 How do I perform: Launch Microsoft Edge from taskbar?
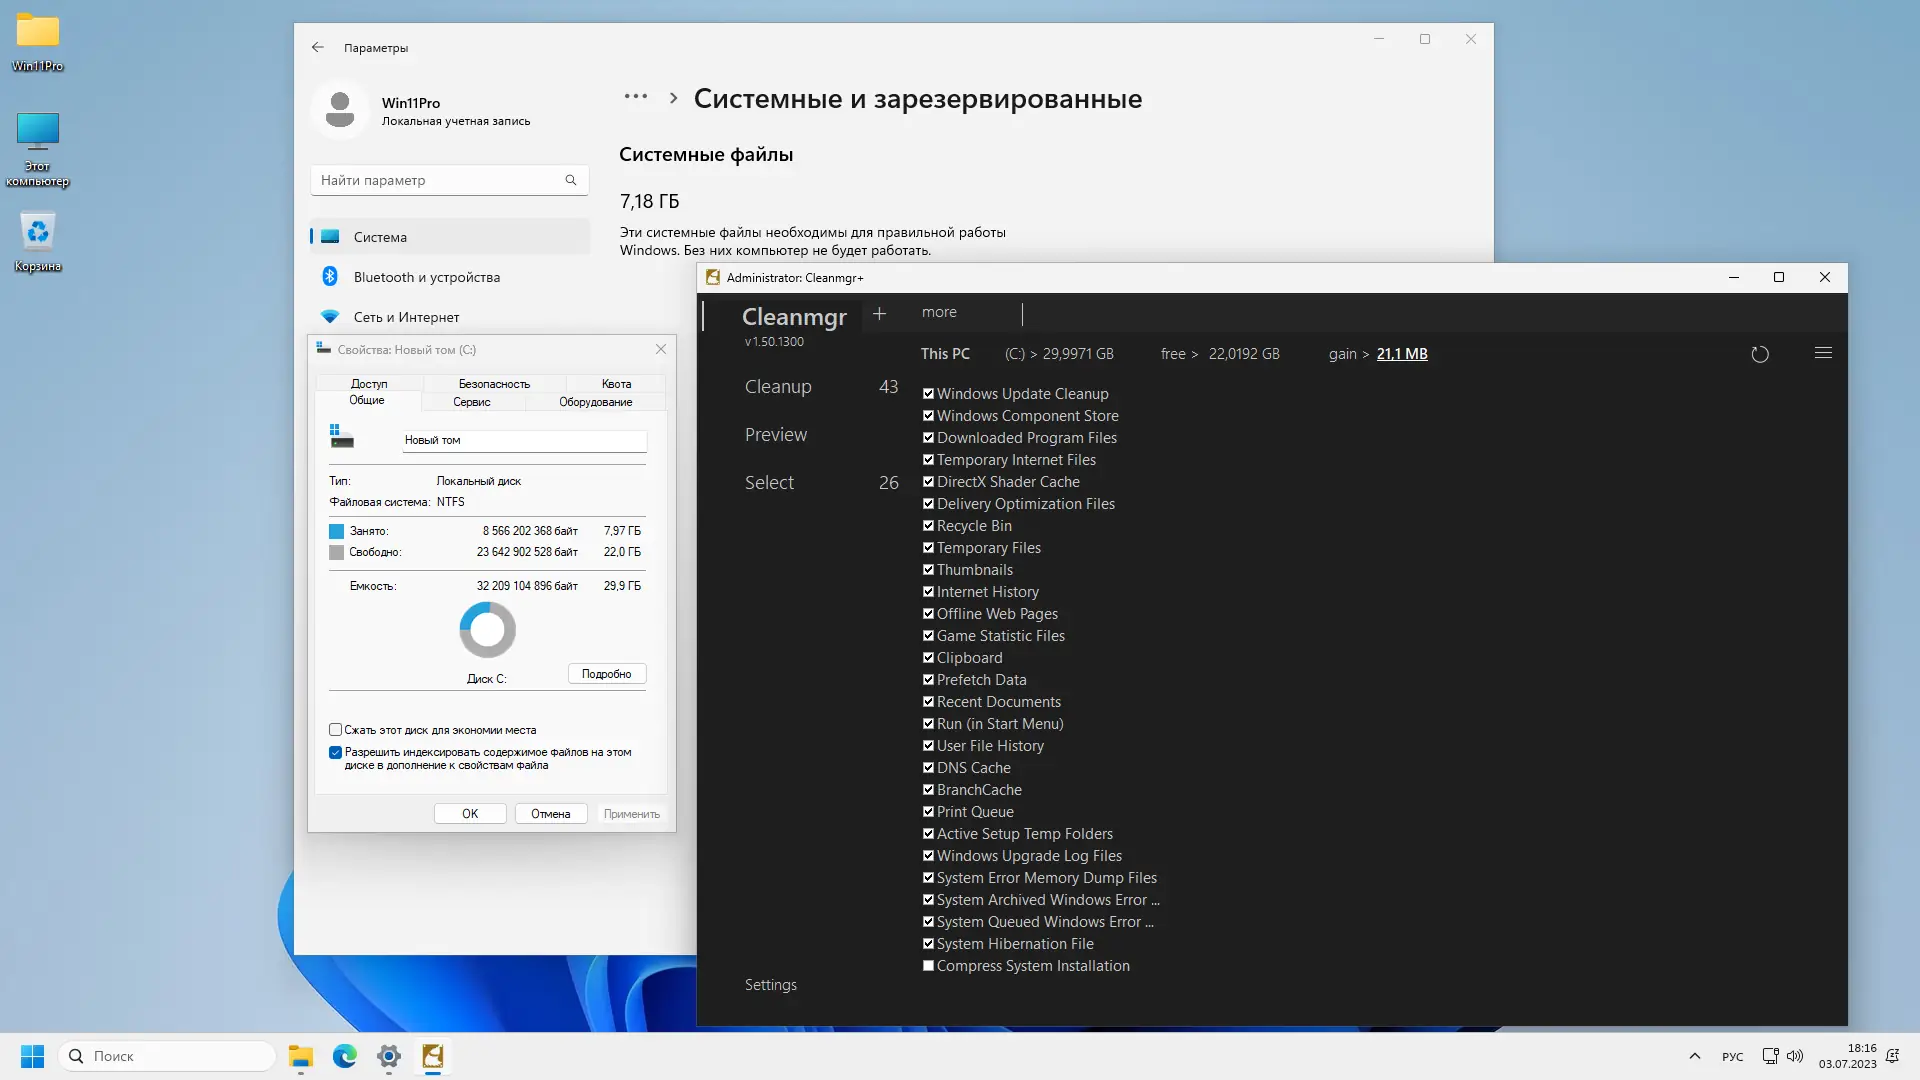[x=345, y=1056]
